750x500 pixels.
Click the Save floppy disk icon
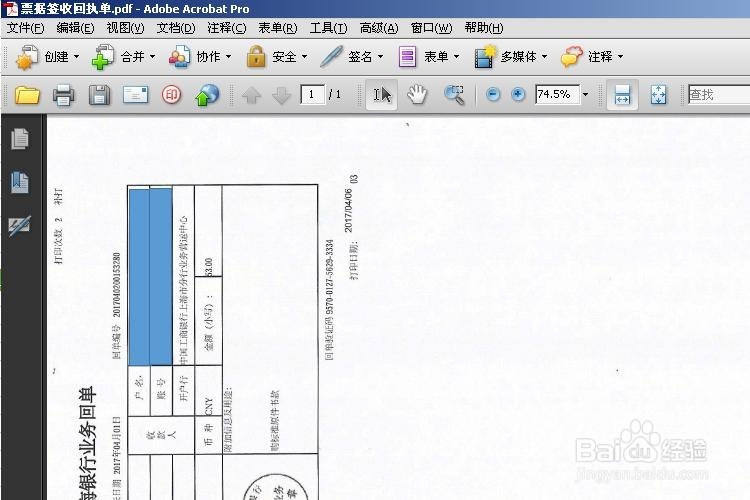99,95
